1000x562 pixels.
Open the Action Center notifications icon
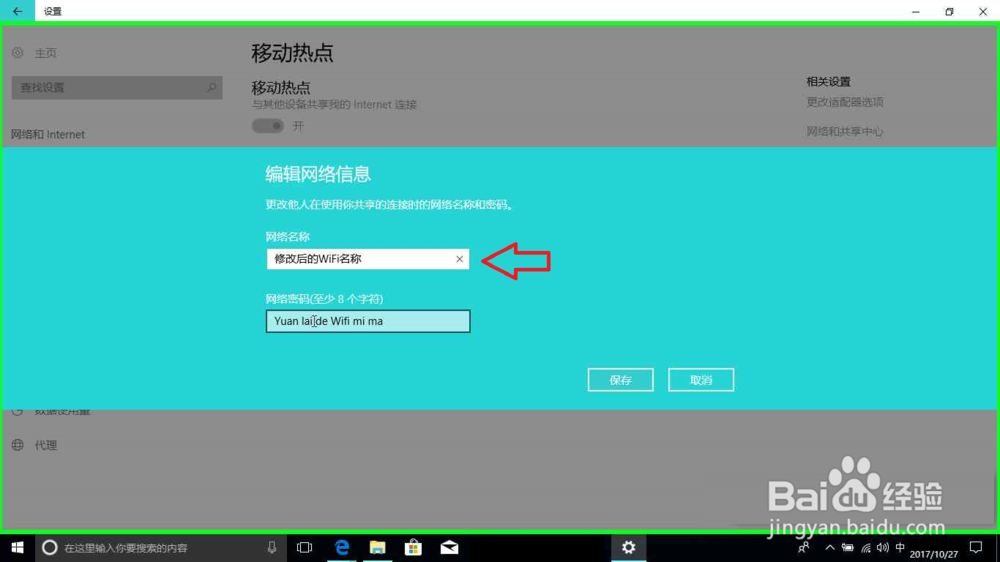(976, 547)
